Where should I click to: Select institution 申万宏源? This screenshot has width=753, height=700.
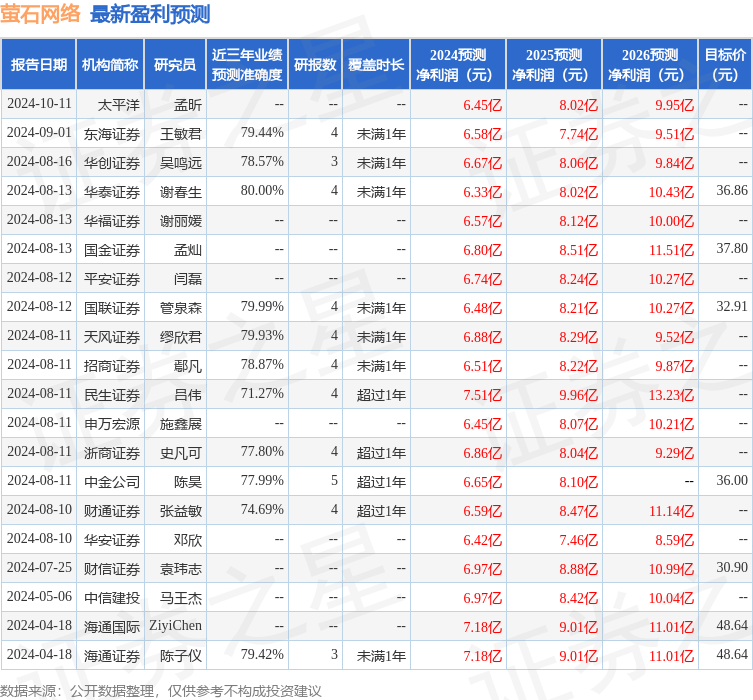point(111,424)
